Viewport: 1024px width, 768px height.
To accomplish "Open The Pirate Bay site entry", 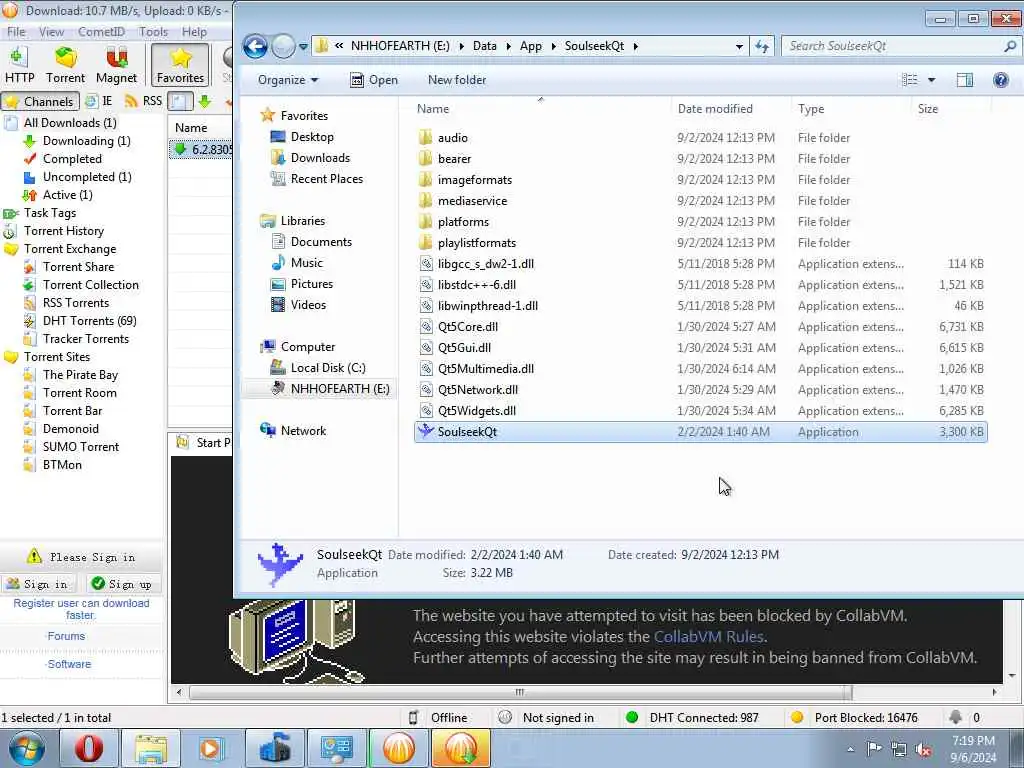I will coord(80,375).
